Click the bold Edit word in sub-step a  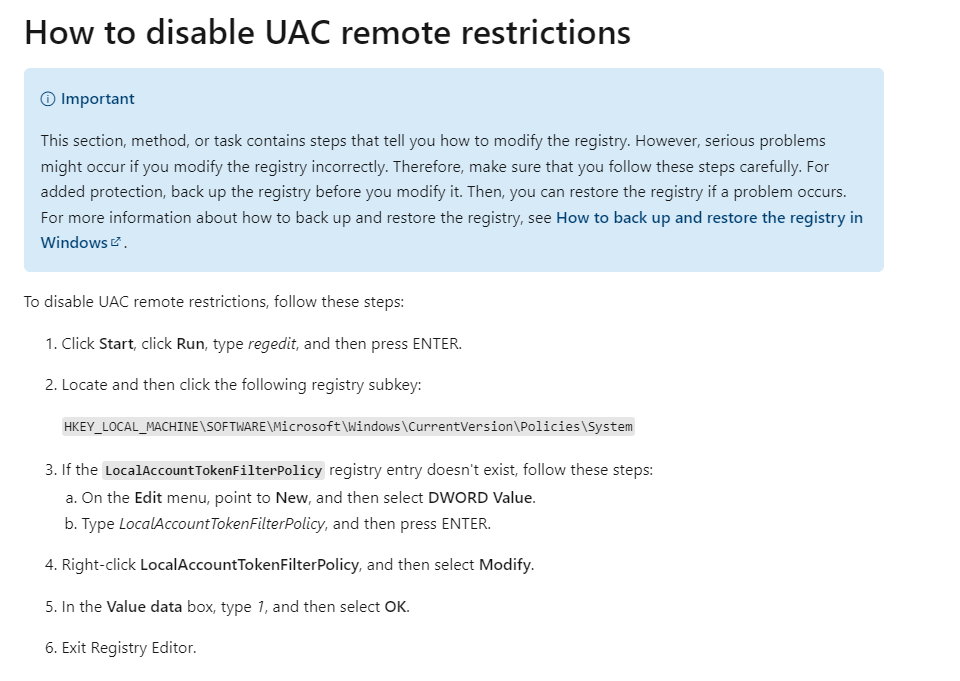click(149, 497)
